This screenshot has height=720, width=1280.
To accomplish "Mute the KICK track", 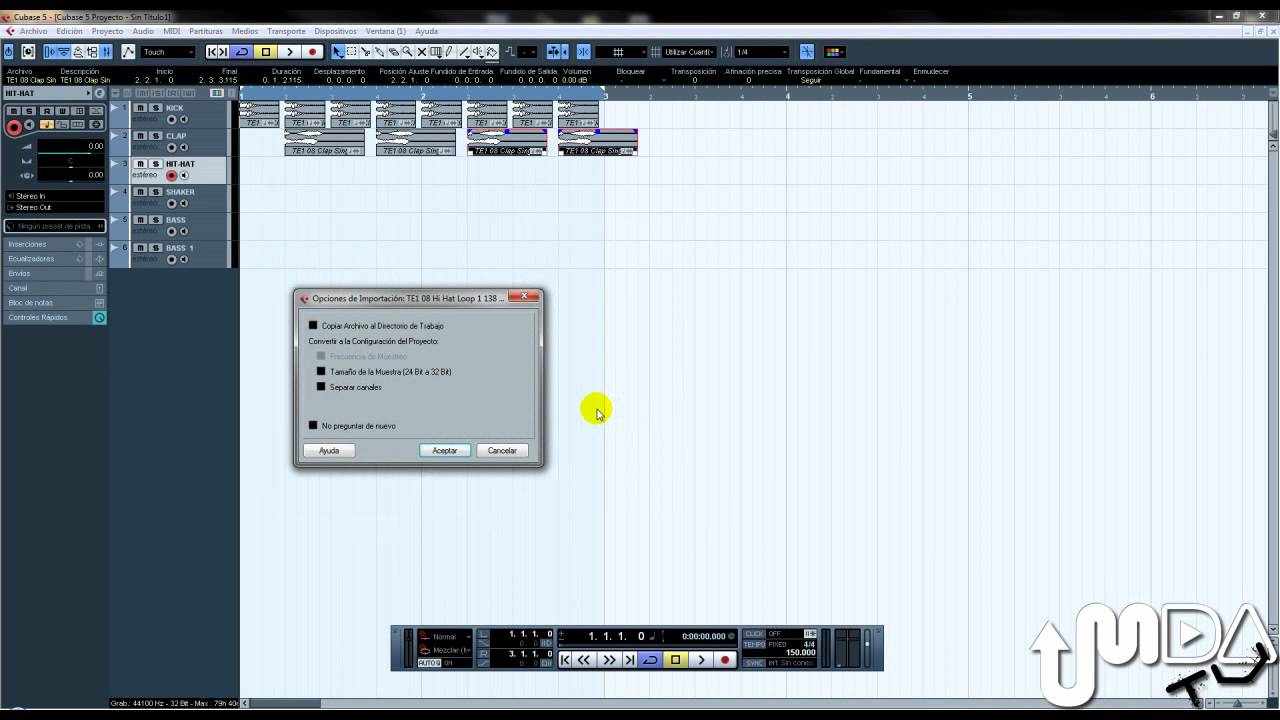I will (x=141, y=108).
